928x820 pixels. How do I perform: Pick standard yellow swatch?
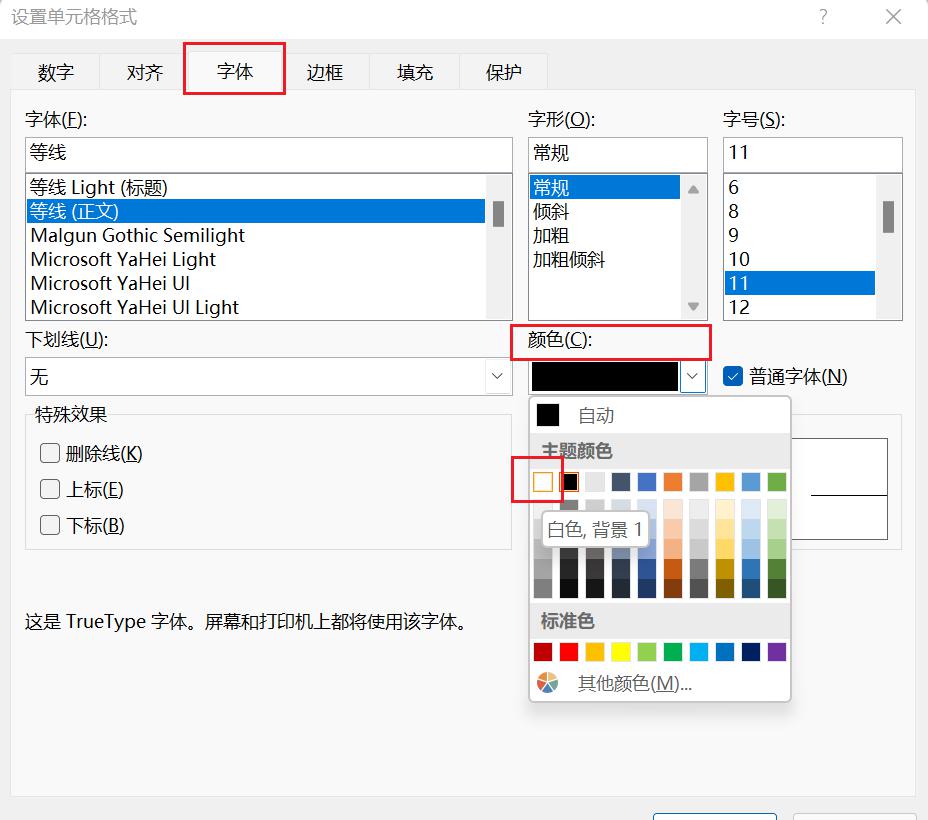[621, 652]
